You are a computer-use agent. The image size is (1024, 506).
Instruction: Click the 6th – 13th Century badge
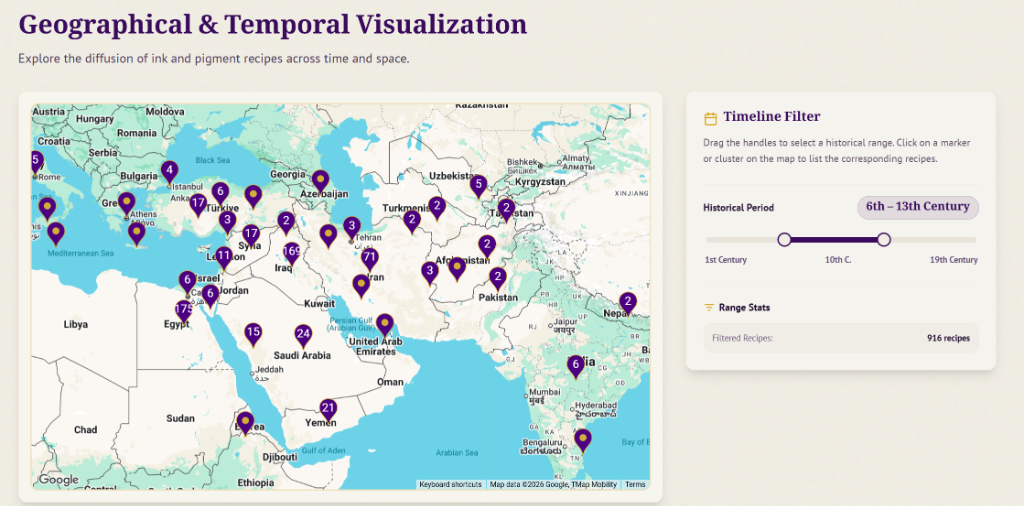pyautogui.click(x=918, y=207)
